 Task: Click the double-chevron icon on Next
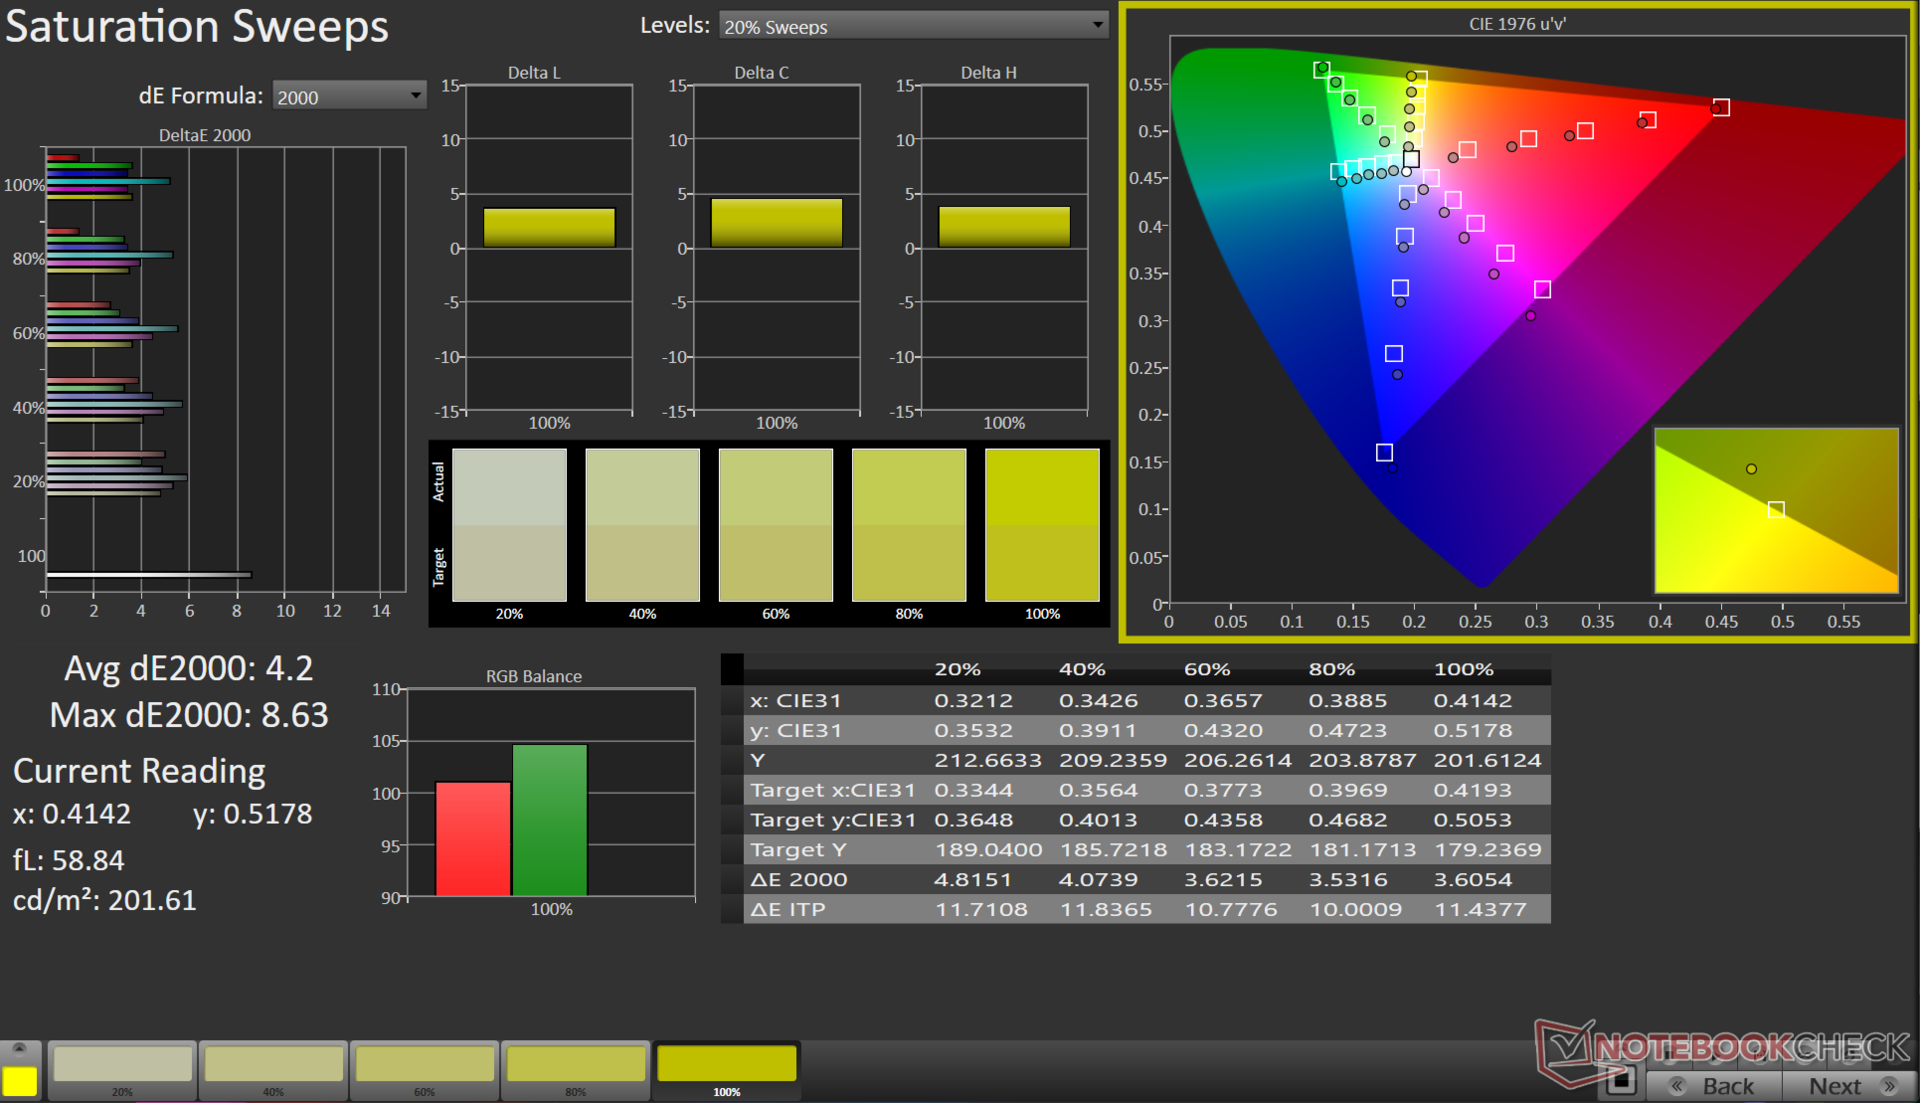click(x=1889, y=1086)
